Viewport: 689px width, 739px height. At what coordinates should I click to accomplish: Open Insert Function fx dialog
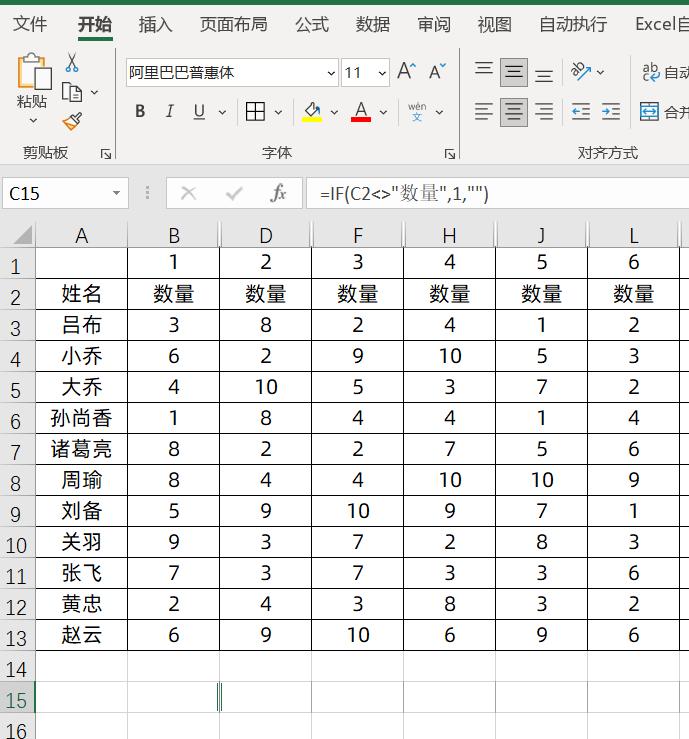[278, 193]
